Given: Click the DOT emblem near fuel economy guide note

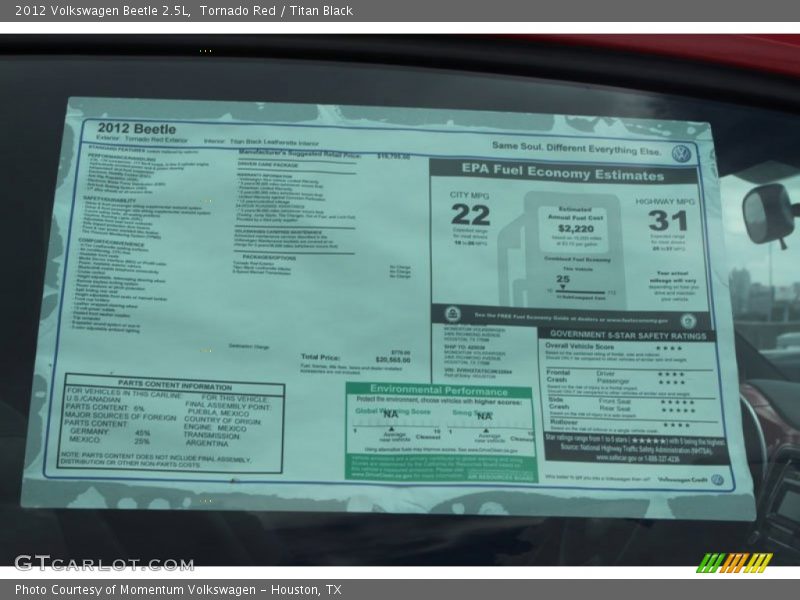Looking at the screenshot, I should [x=453, y=314].
